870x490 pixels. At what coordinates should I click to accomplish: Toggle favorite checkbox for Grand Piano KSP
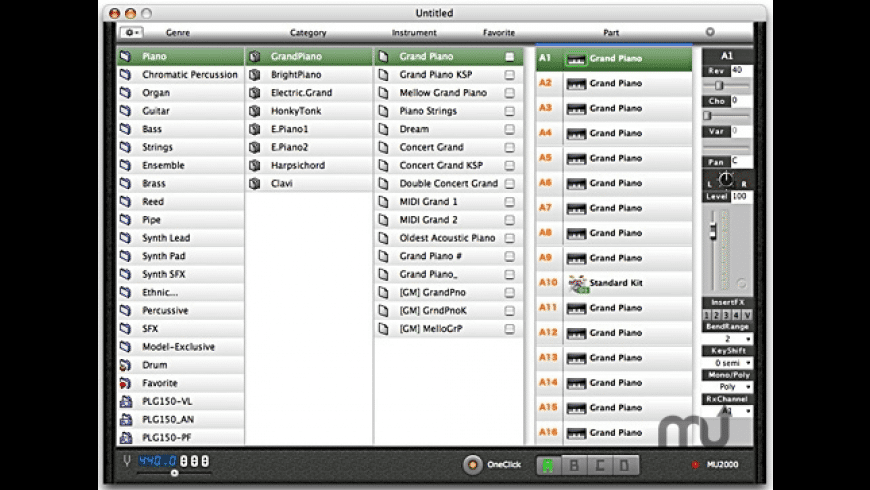click(x=509, y=75)
